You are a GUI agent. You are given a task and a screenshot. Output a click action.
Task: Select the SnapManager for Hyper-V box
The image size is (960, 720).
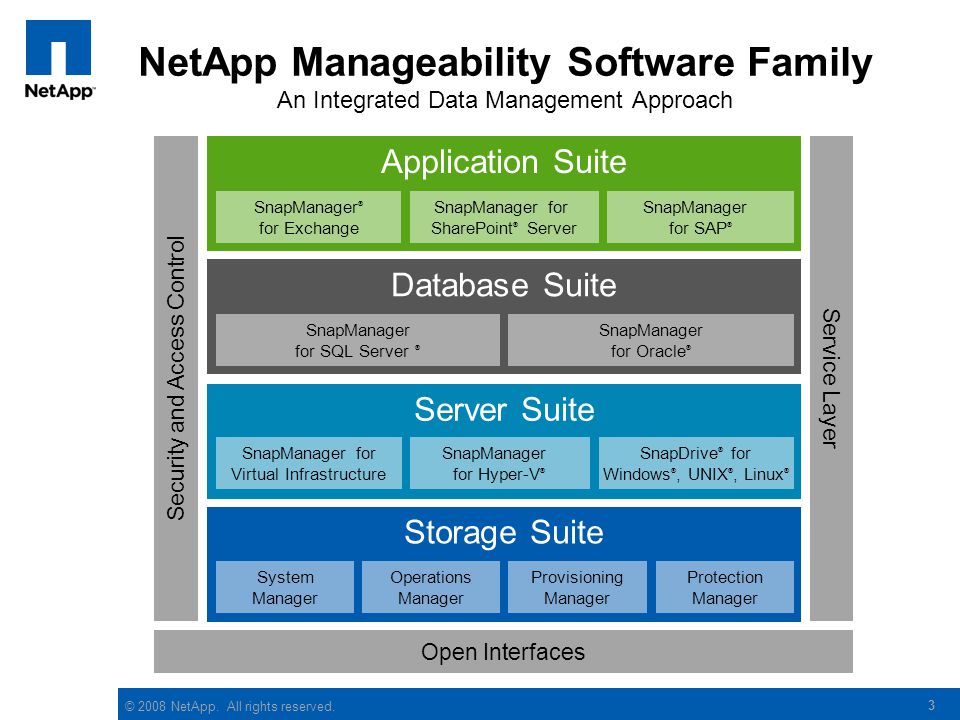point(500,463)
